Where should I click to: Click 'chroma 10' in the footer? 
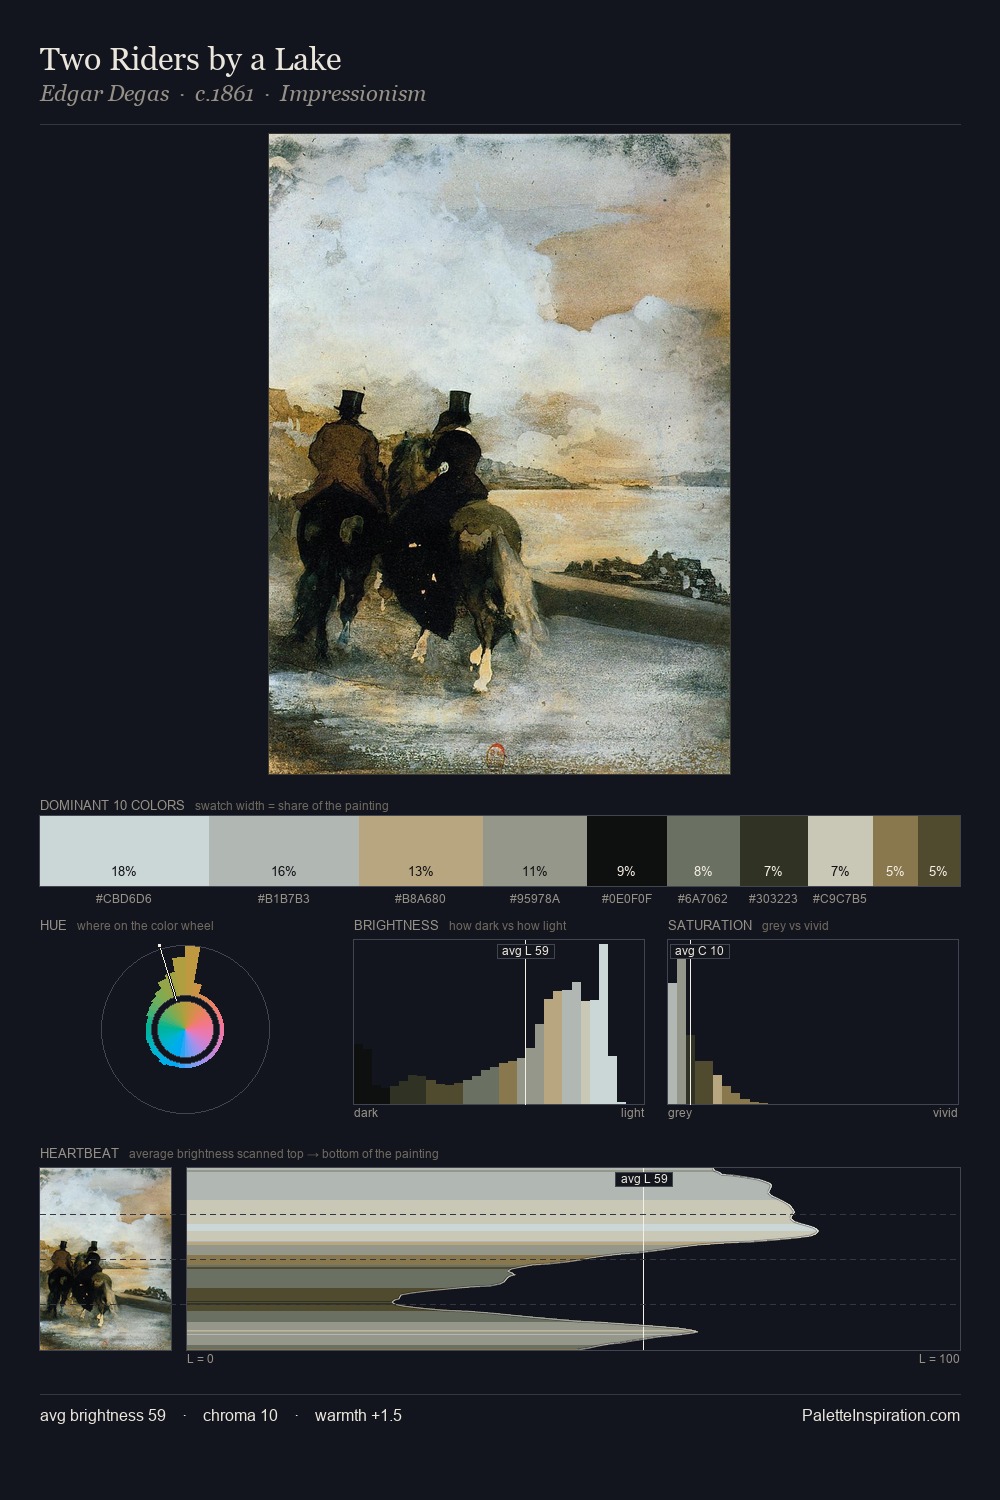[x=240, y=1415]
